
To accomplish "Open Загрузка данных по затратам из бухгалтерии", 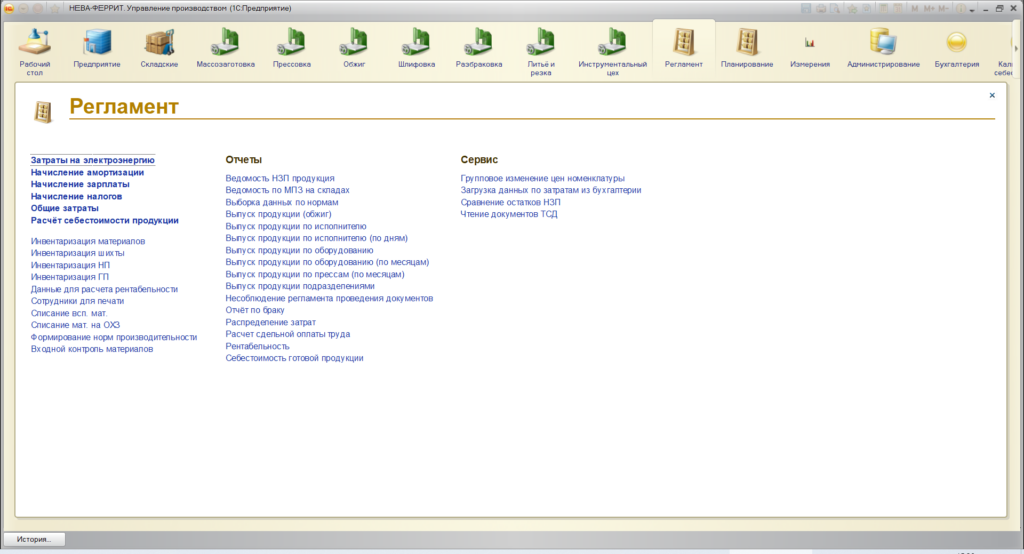I will coord(551,190).
